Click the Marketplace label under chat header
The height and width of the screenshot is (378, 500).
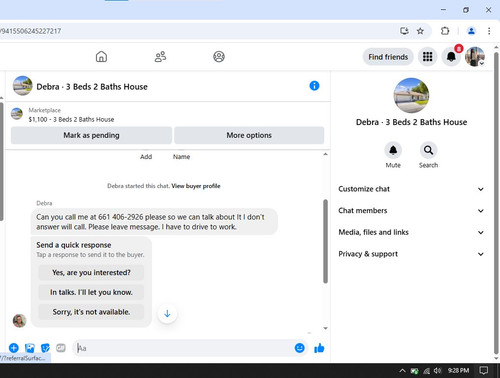45,110
